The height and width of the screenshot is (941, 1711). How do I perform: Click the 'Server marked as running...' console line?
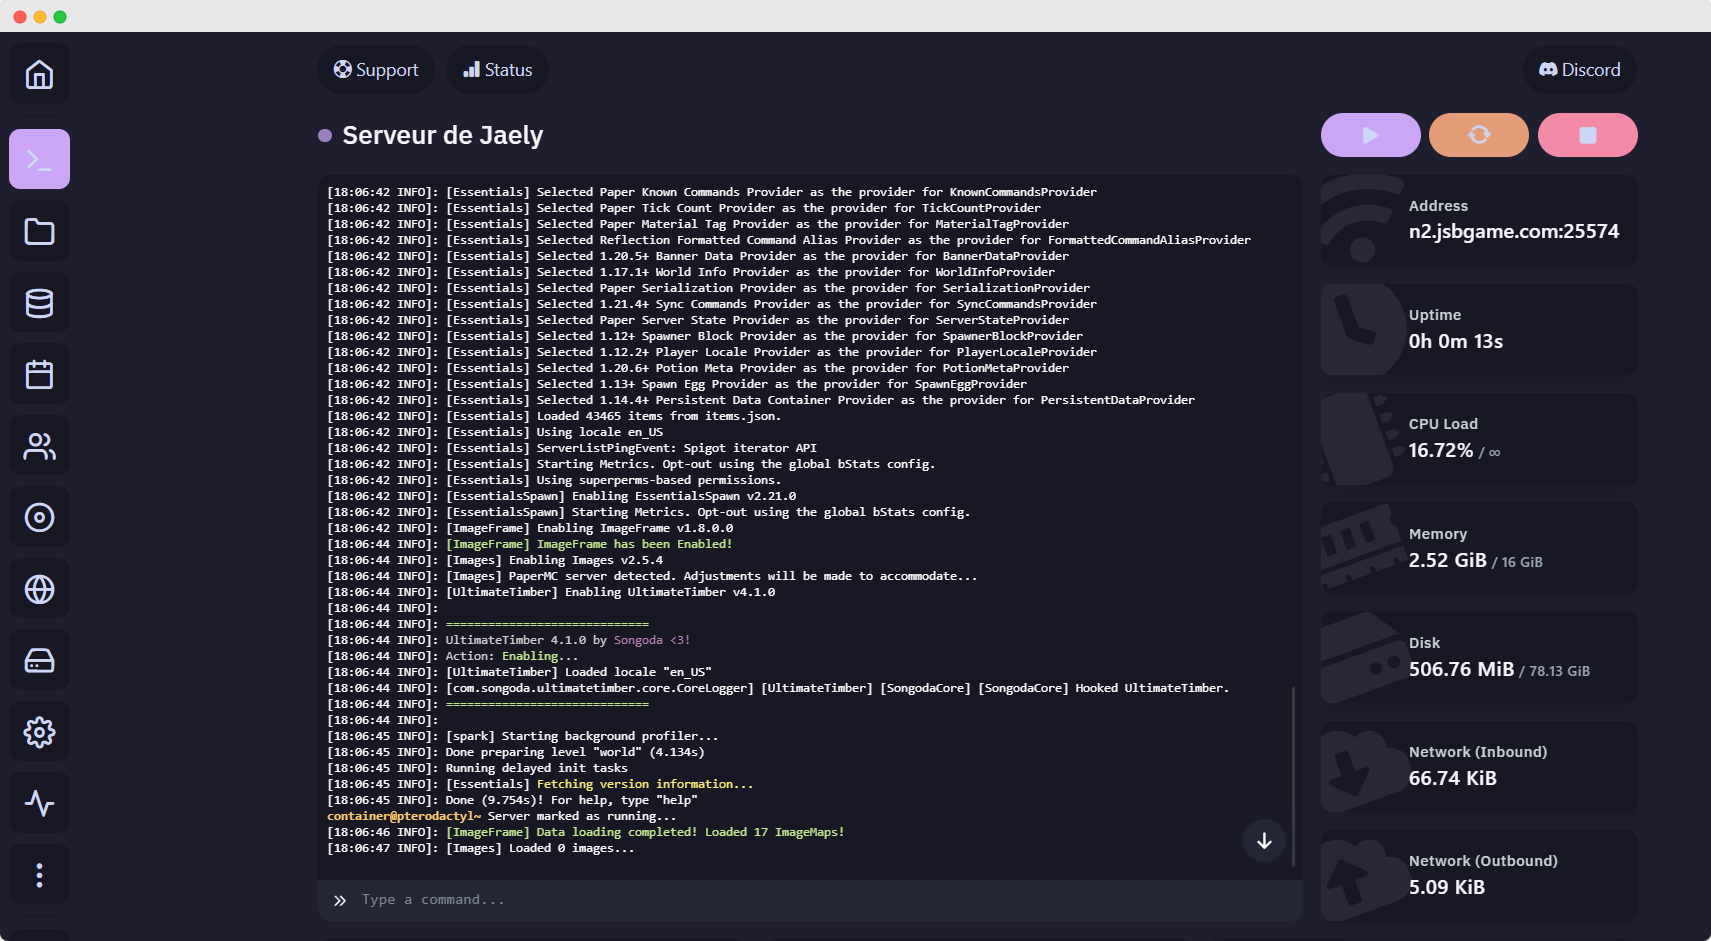coord(502,816)
